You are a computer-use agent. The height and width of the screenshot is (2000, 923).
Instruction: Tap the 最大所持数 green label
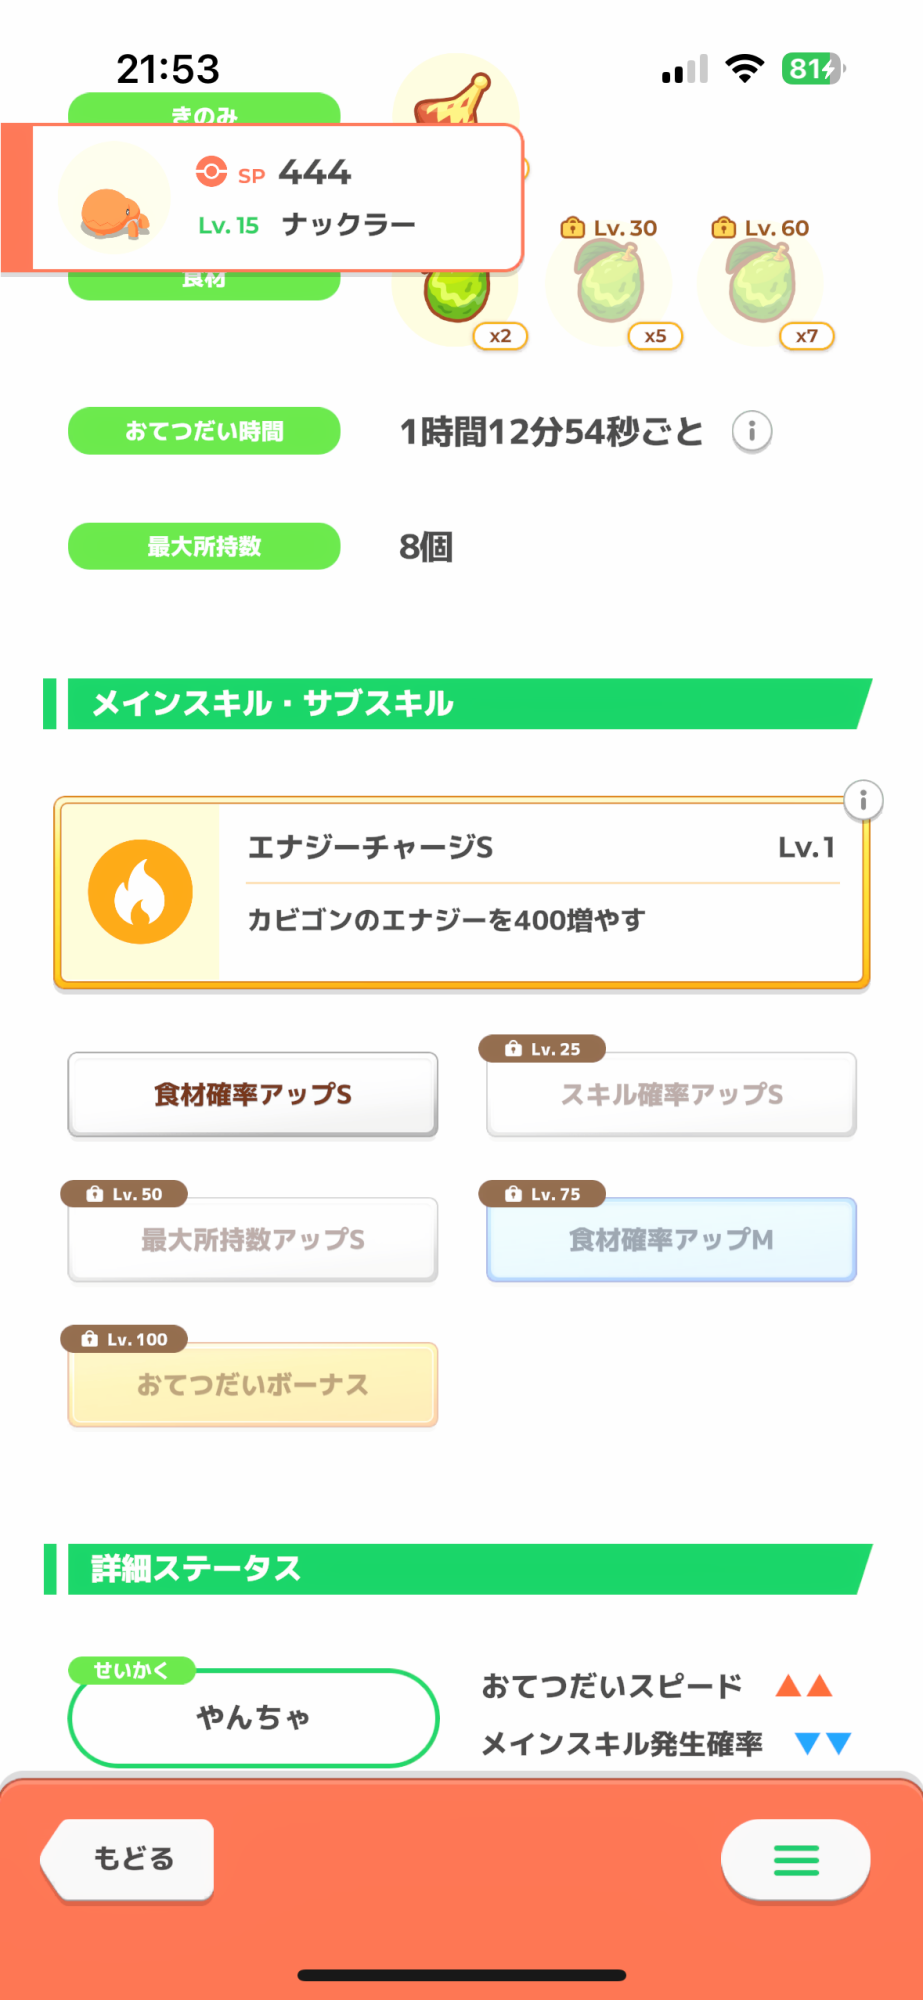204,546
